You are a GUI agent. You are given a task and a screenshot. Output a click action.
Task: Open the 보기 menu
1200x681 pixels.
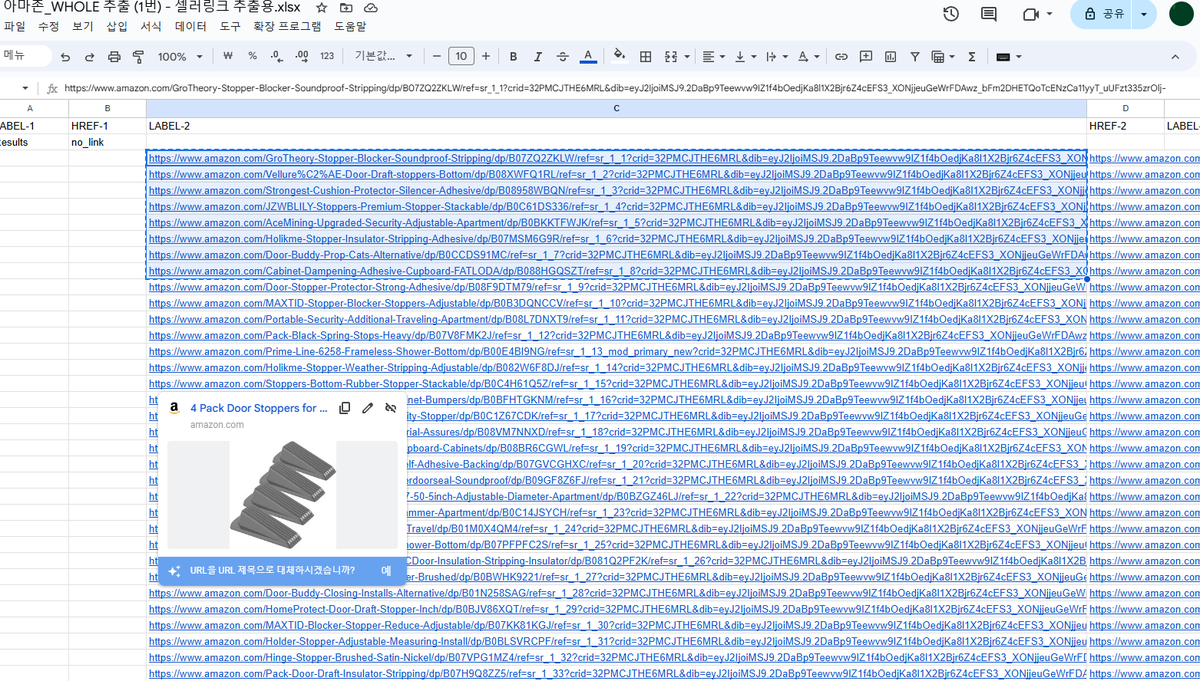tap(83, 27)
